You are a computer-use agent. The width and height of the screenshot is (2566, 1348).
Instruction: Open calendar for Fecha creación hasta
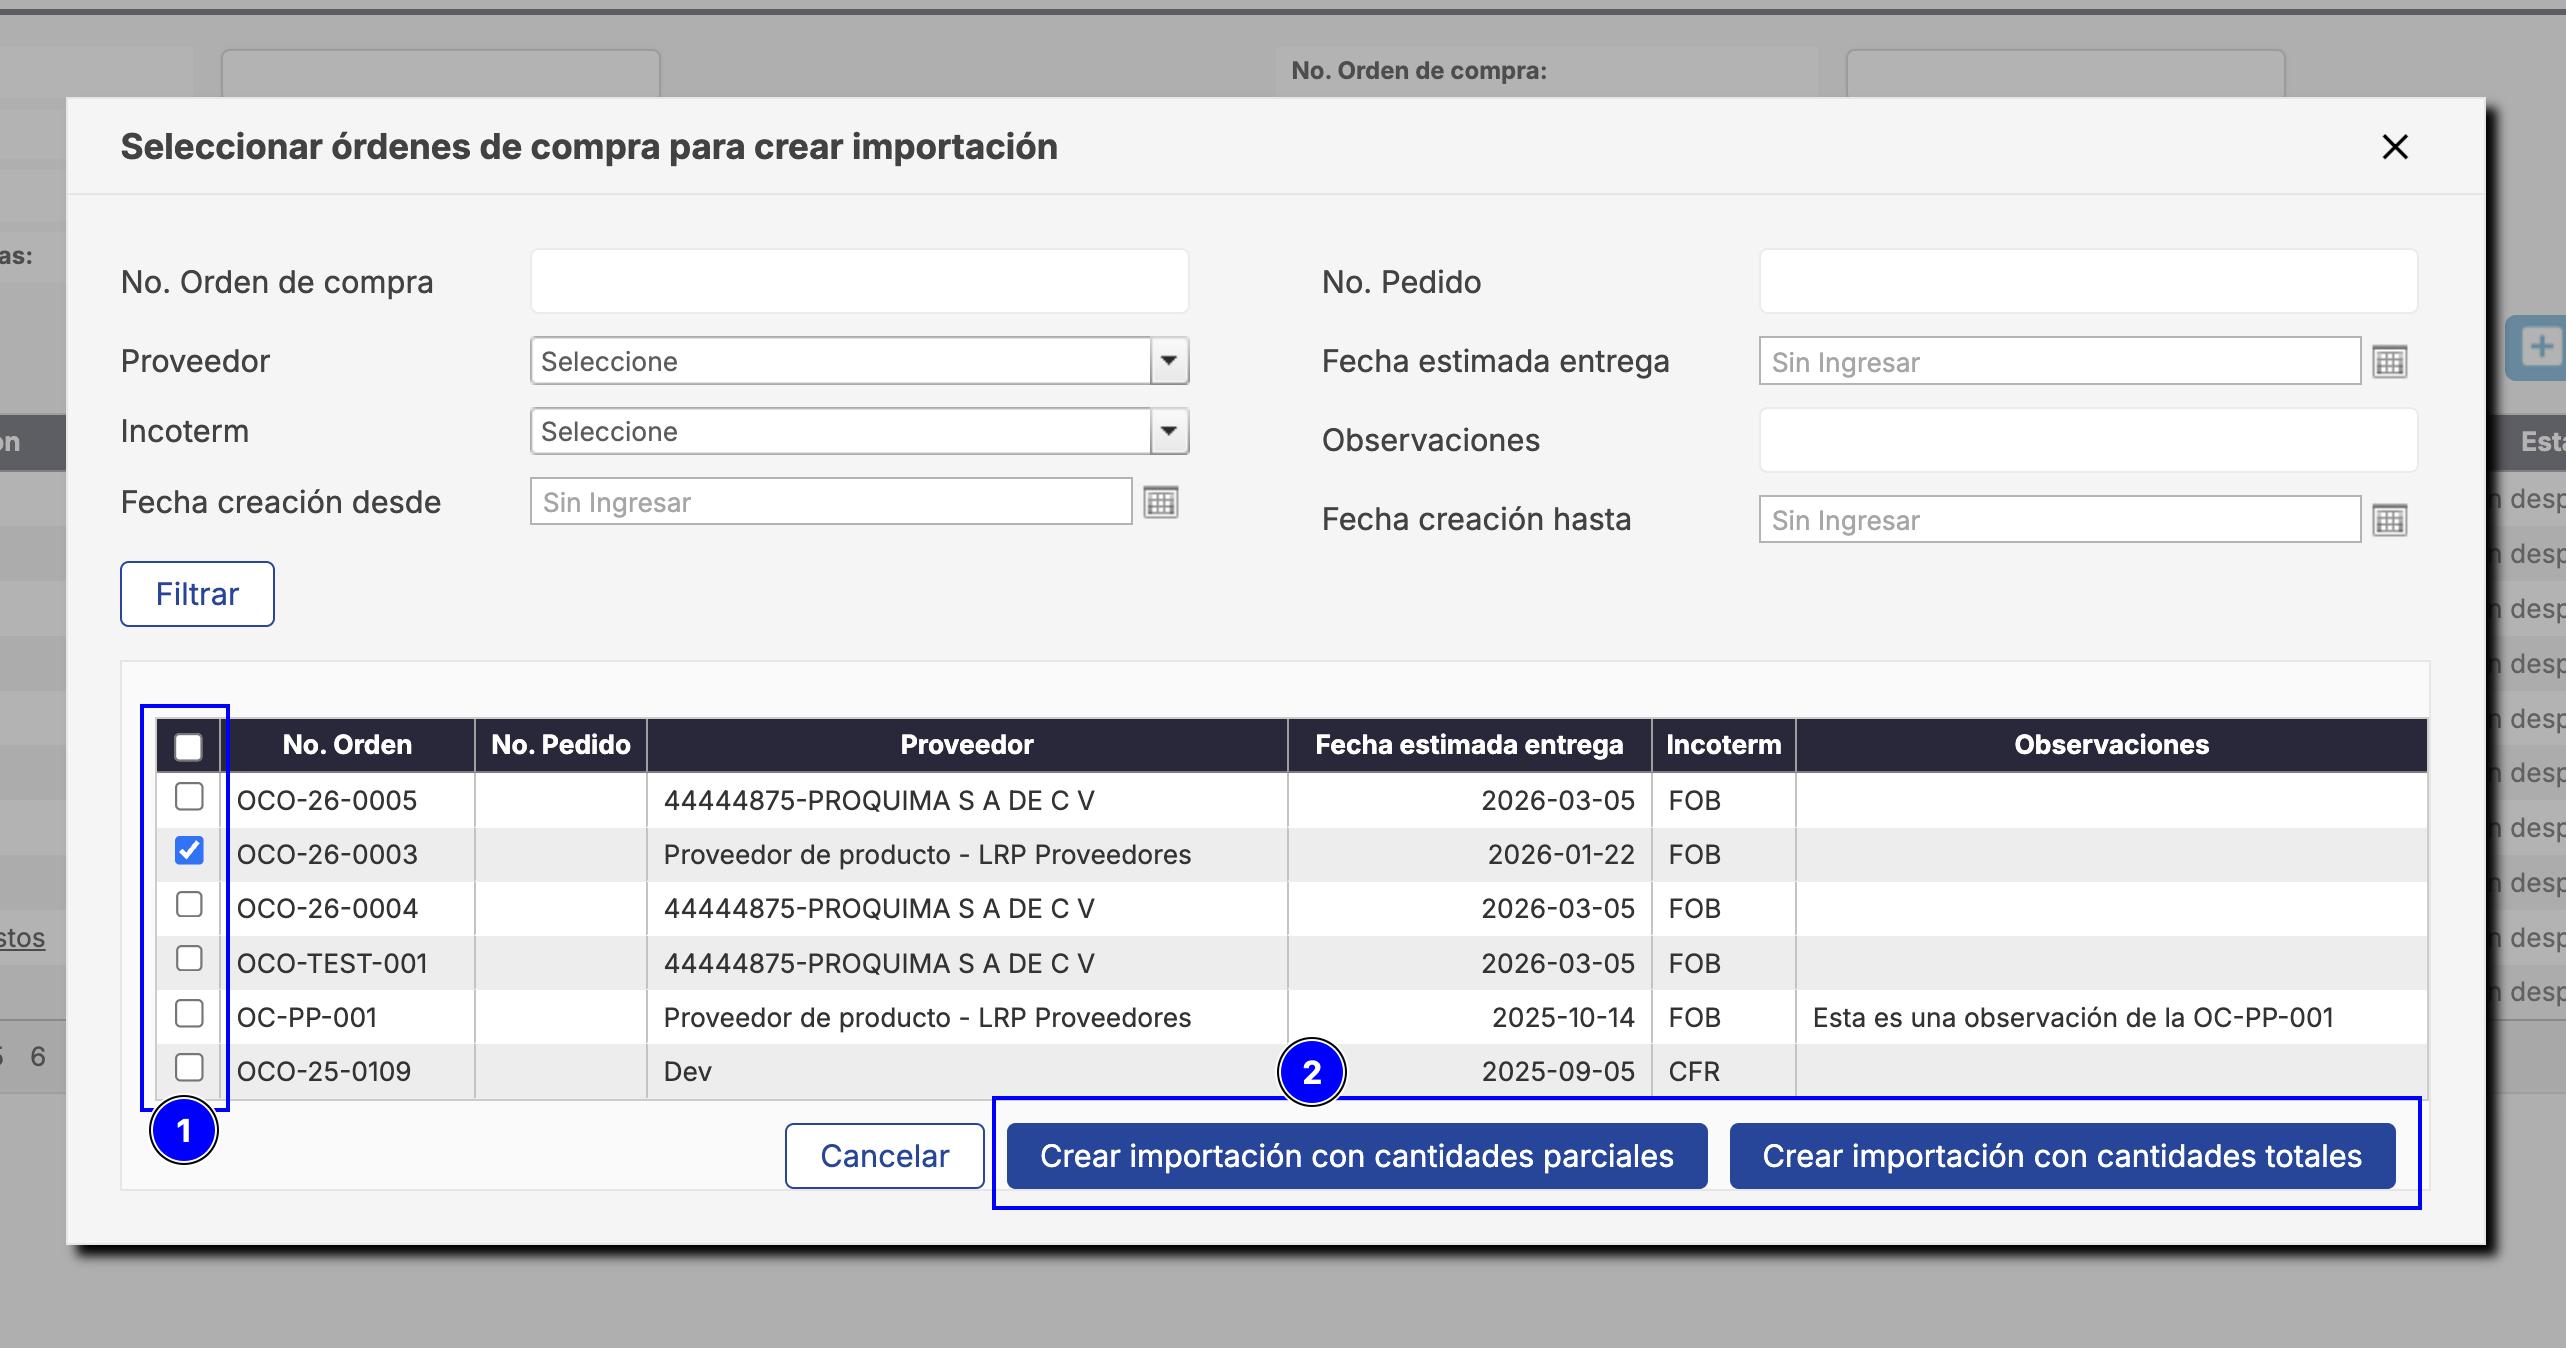tap(2389, 520)
